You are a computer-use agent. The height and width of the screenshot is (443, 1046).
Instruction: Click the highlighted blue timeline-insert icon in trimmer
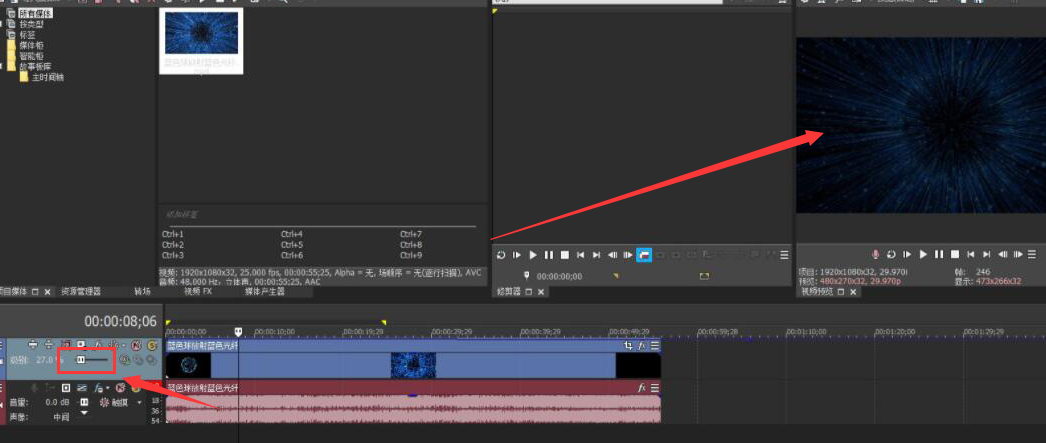[644, 255]
